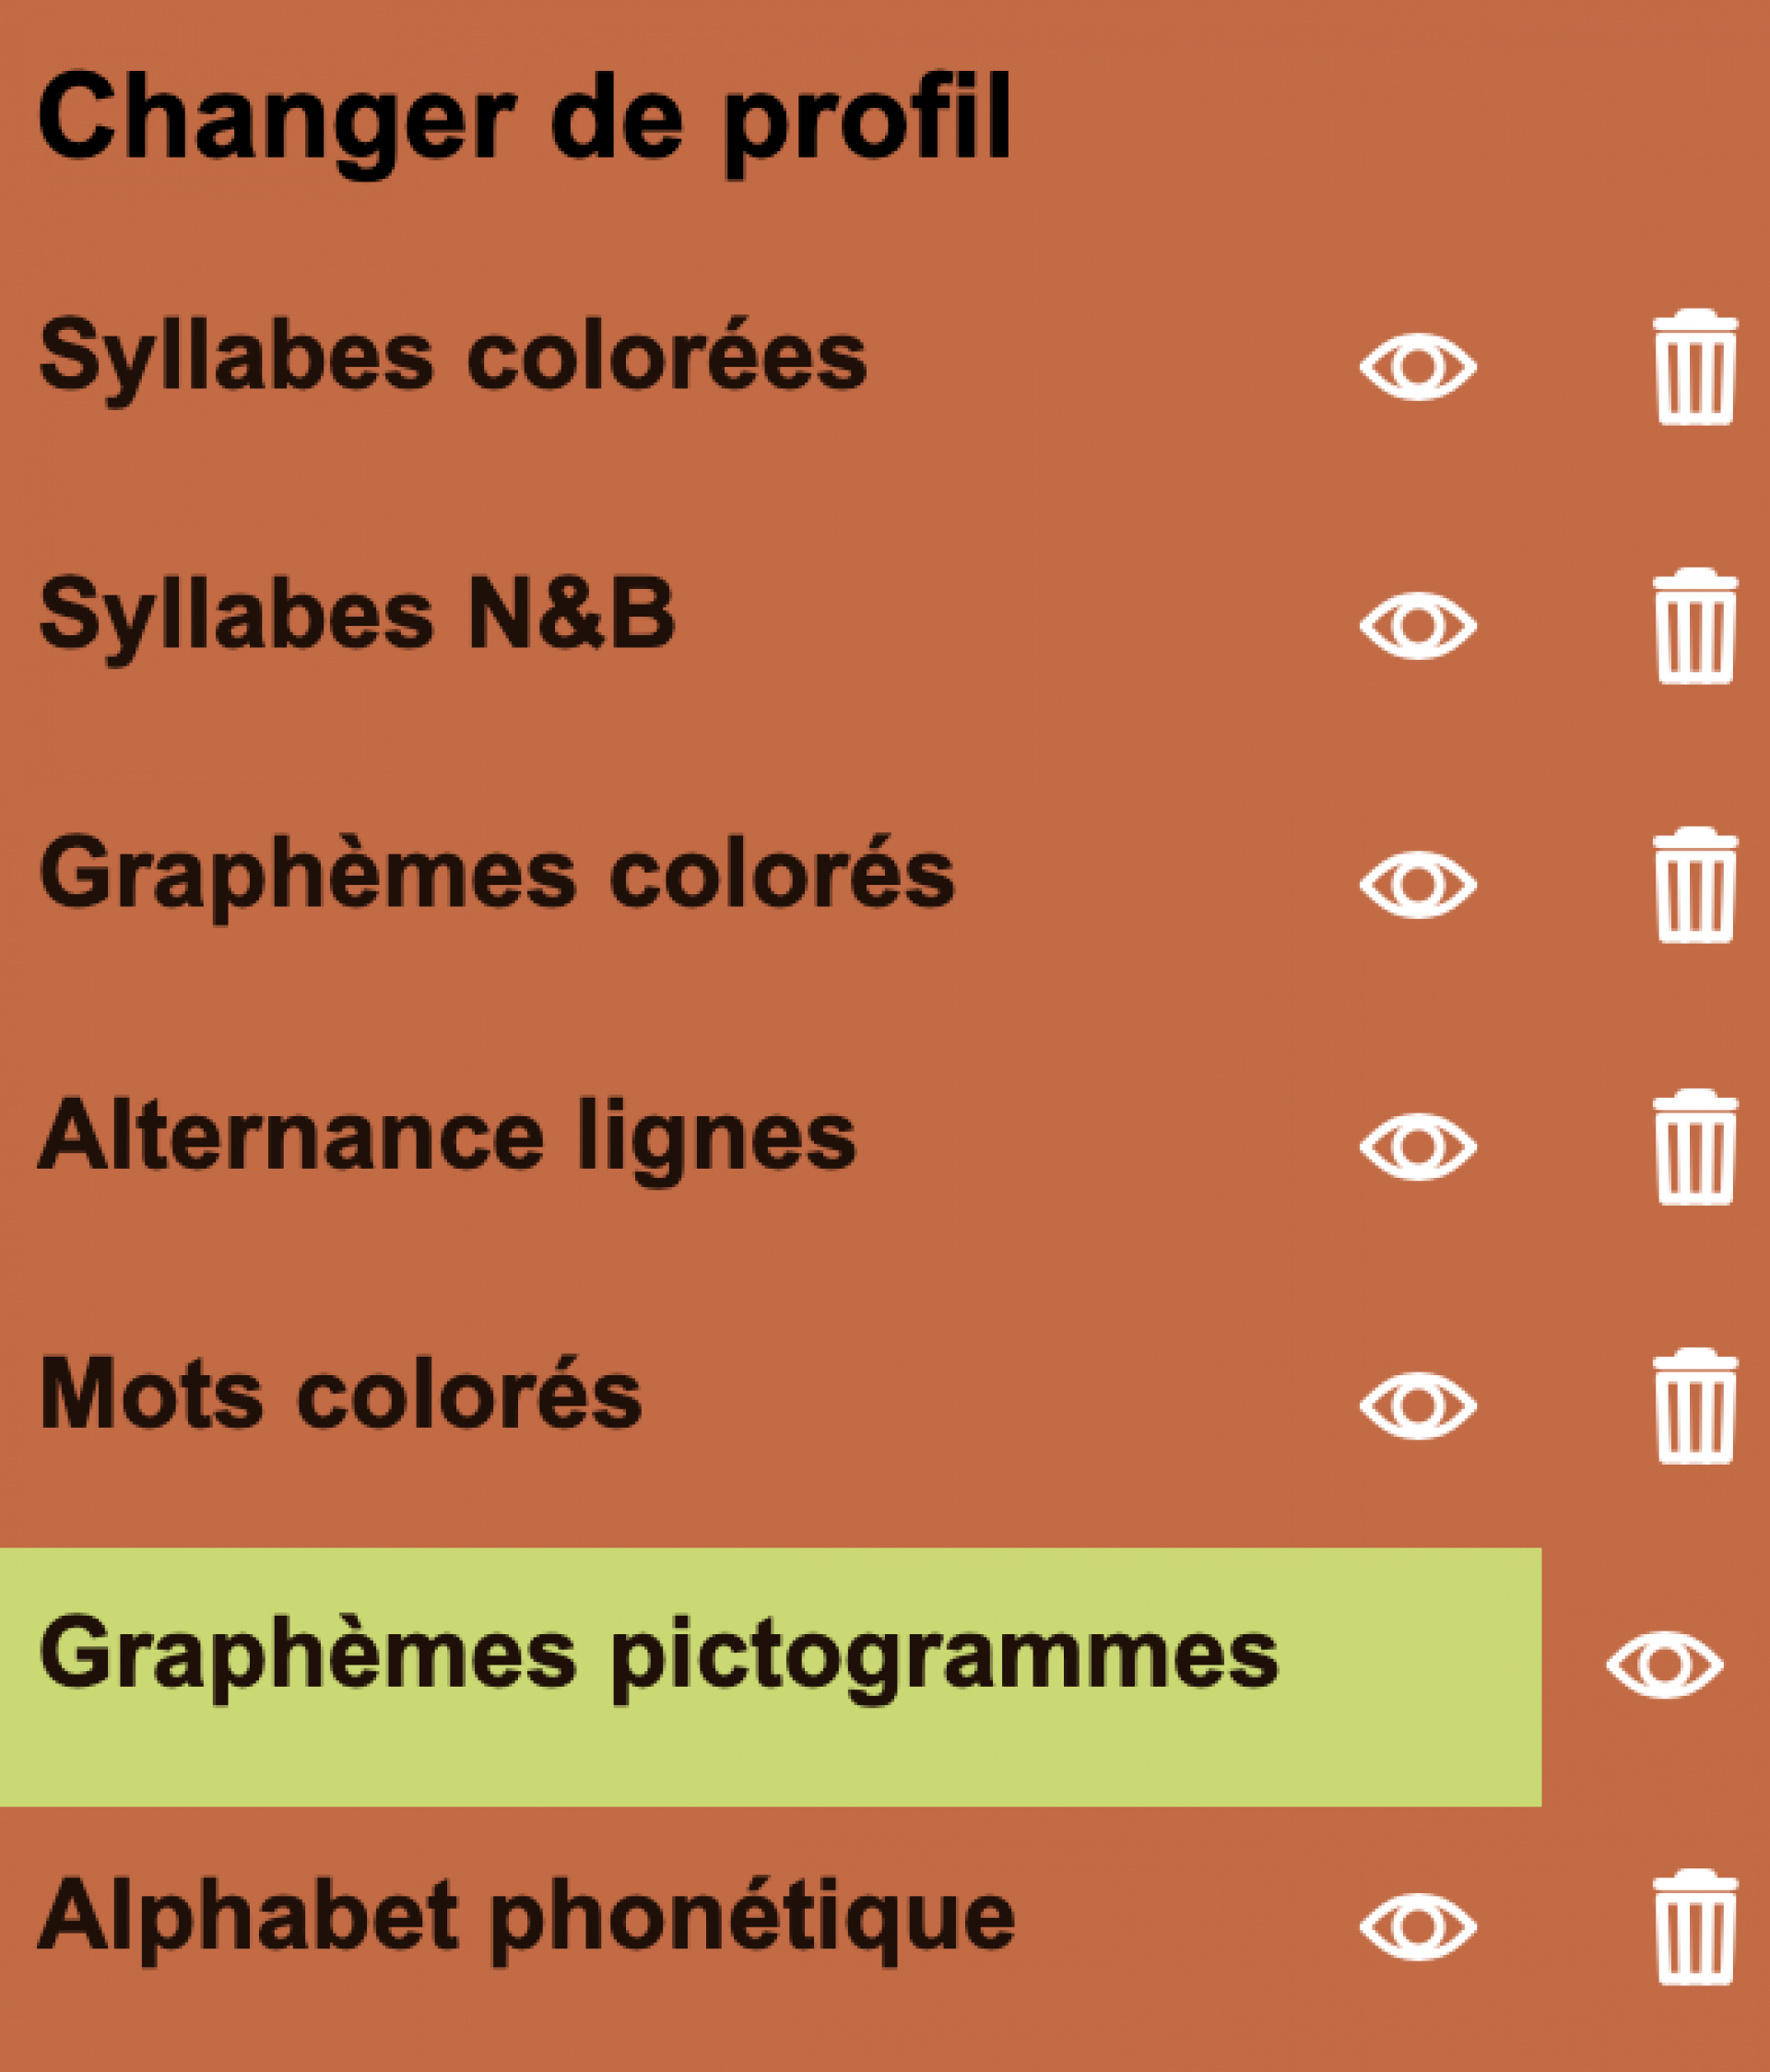Show preview of Alternance lignes
The image size is (1770, 2072).
click(1417, 1146)
